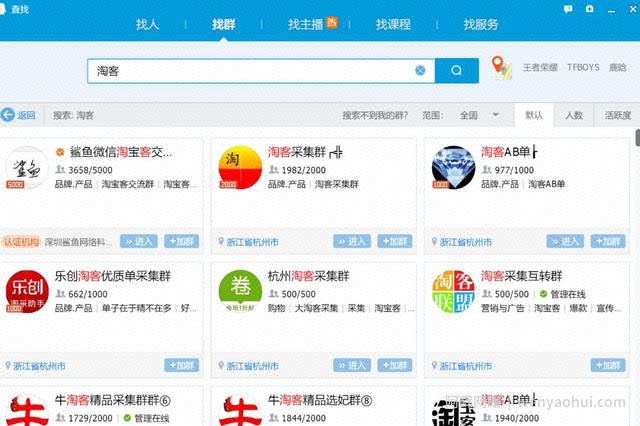Click +加群 for 淘客采集群
This screenshot has width=640, height=426.
tap(395, 242)
